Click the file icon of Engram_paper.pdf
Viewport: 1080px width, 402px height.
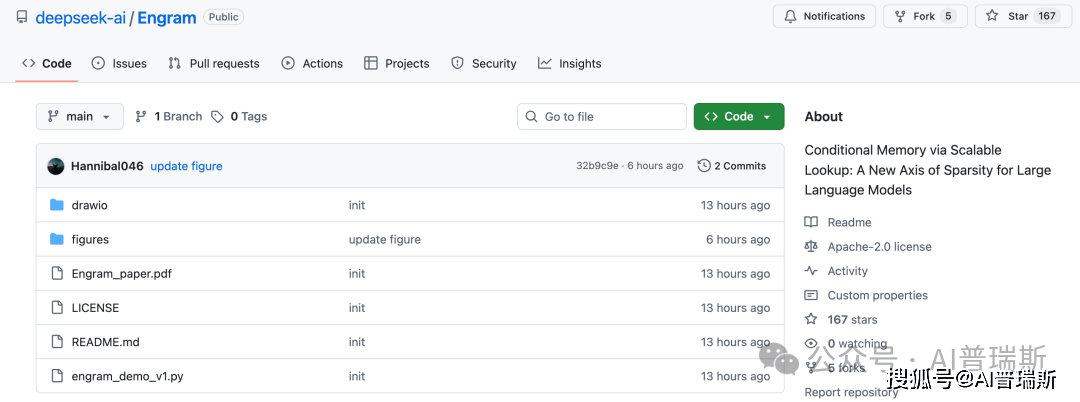pyautogui.click(x=57, y=273)
